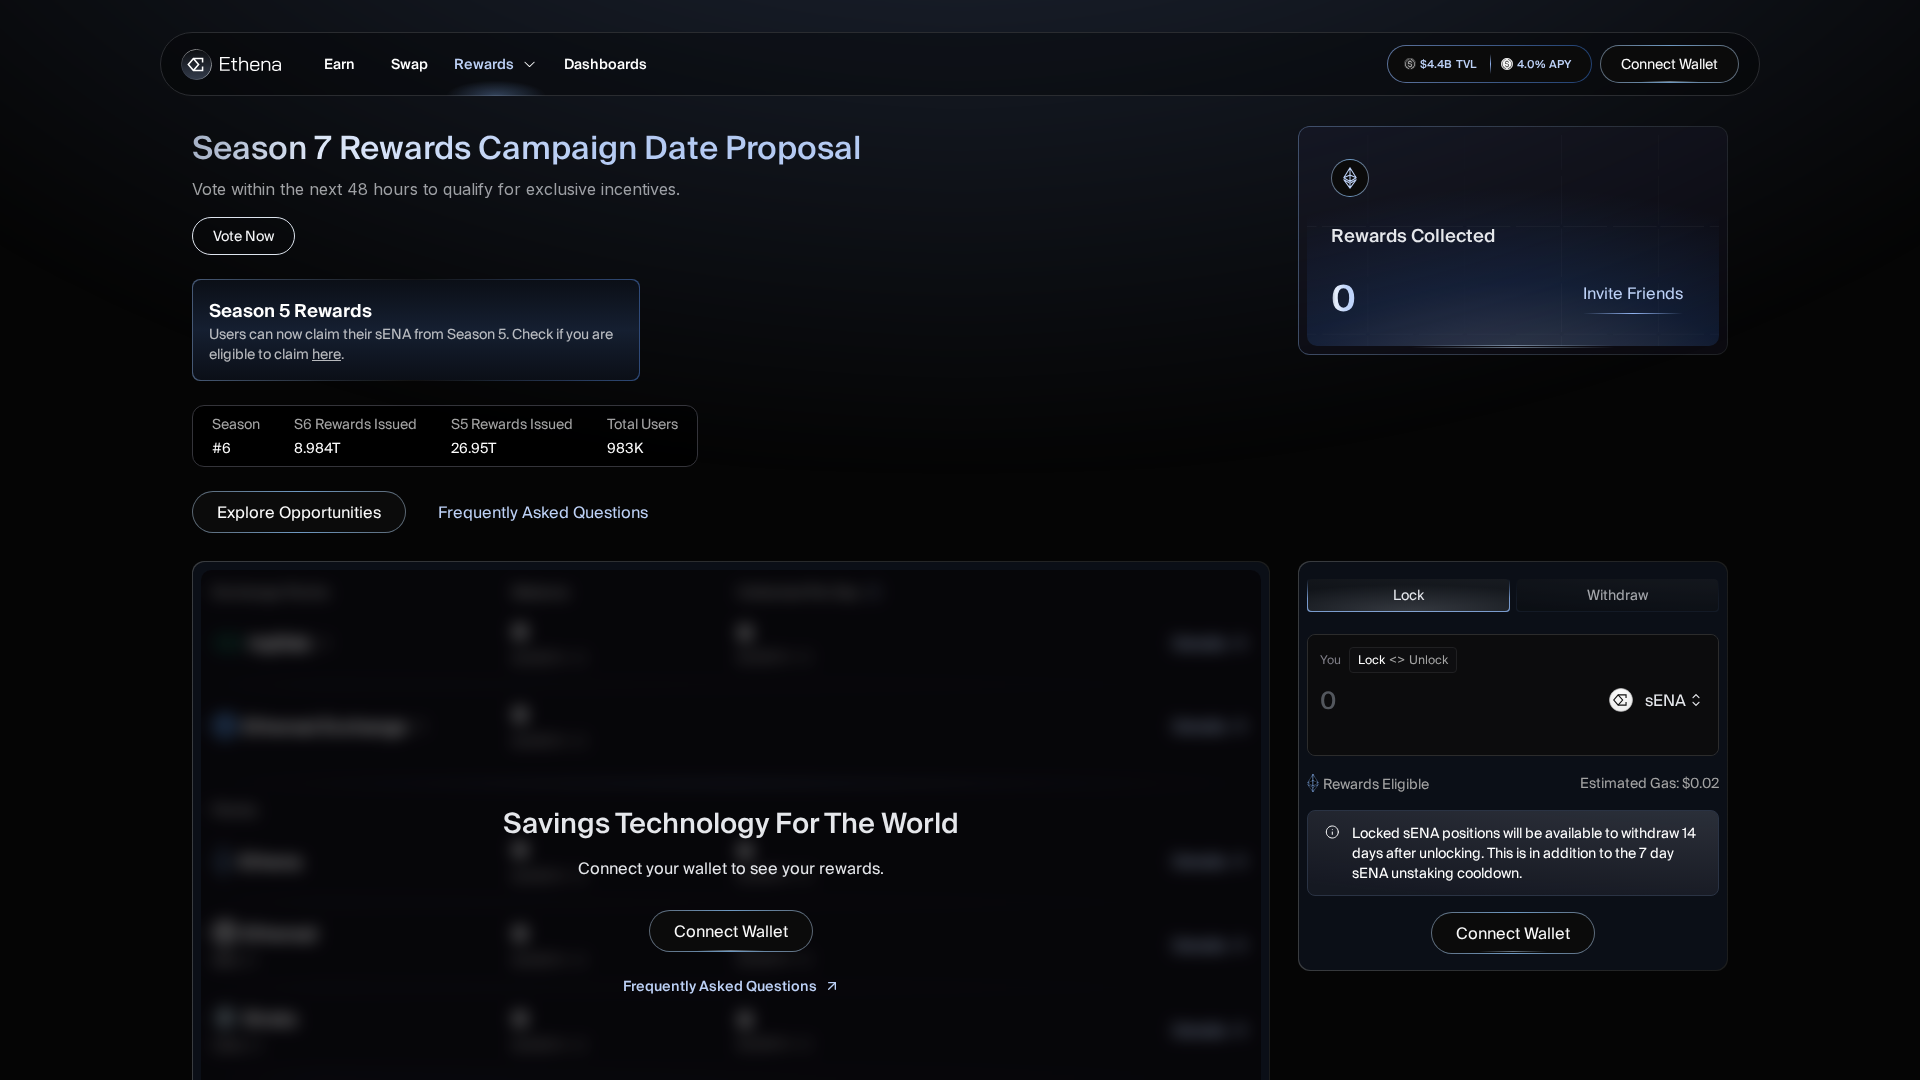
Task: Open the Dashboards menu item
Action: (605, 64)
